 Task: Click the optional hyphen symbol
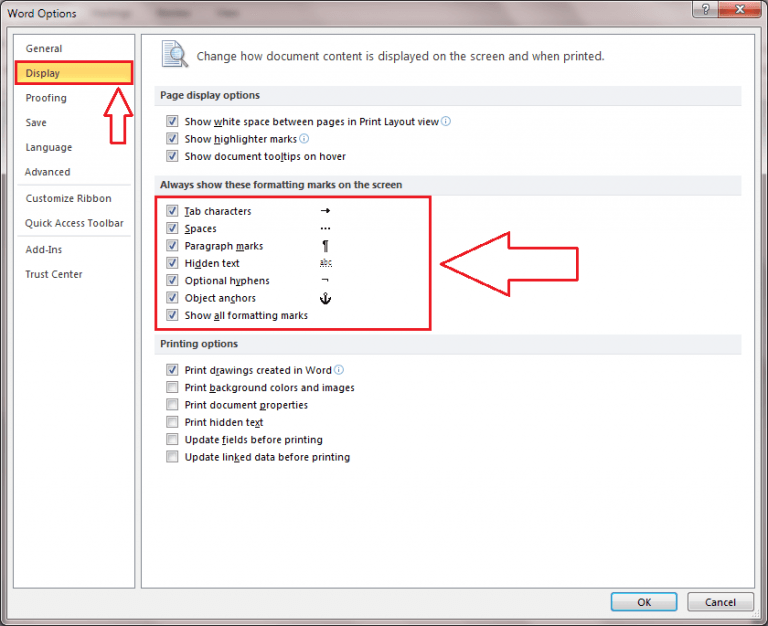click(325, 280)
